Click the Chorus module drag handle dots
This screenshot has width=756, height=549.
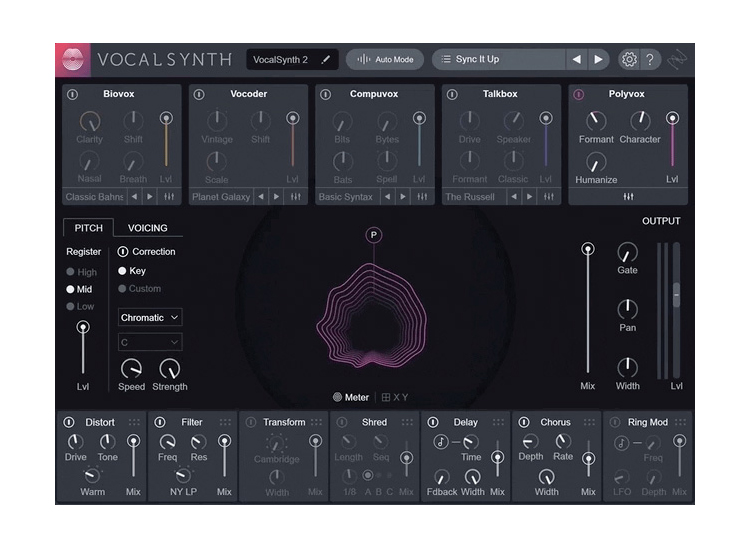(589, 422)
